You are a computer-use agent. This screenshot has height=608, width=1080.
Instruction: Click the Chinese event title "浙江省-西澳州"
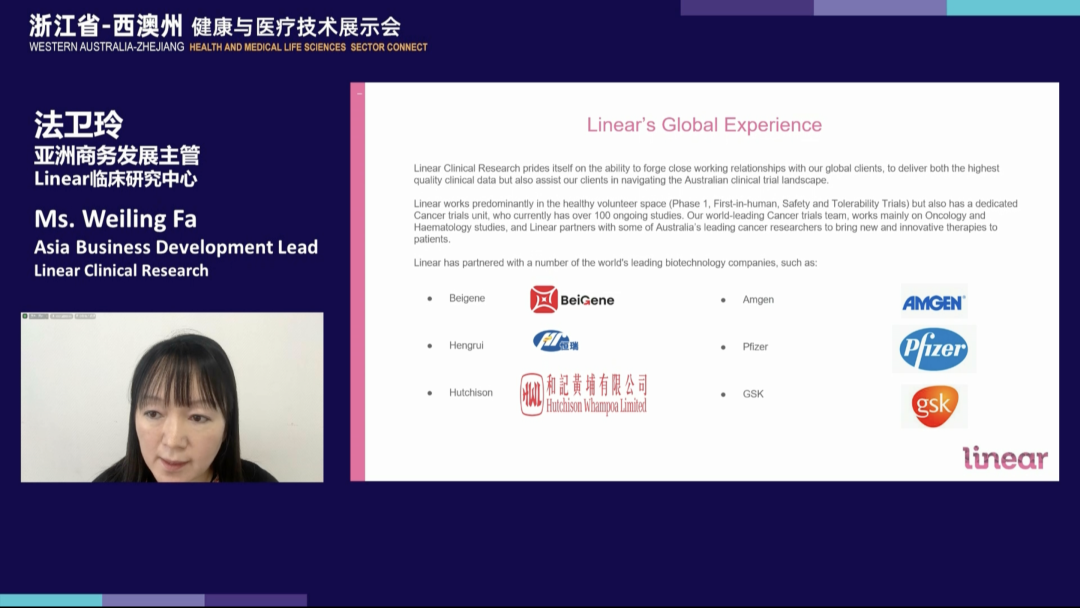106,26
